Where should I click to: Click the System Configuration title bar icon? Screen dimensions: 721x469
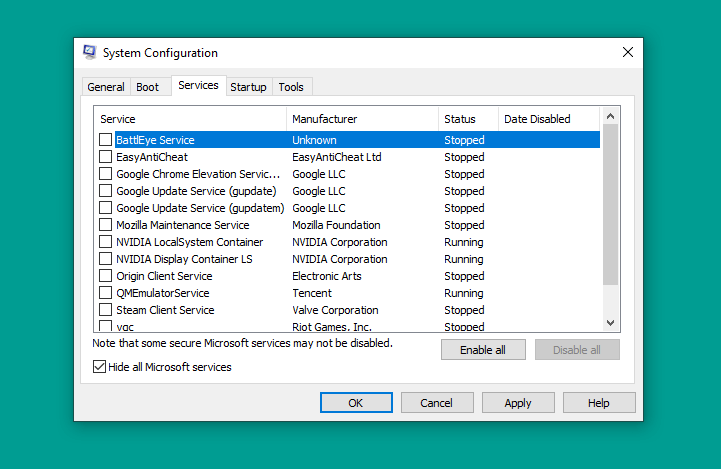90,52
